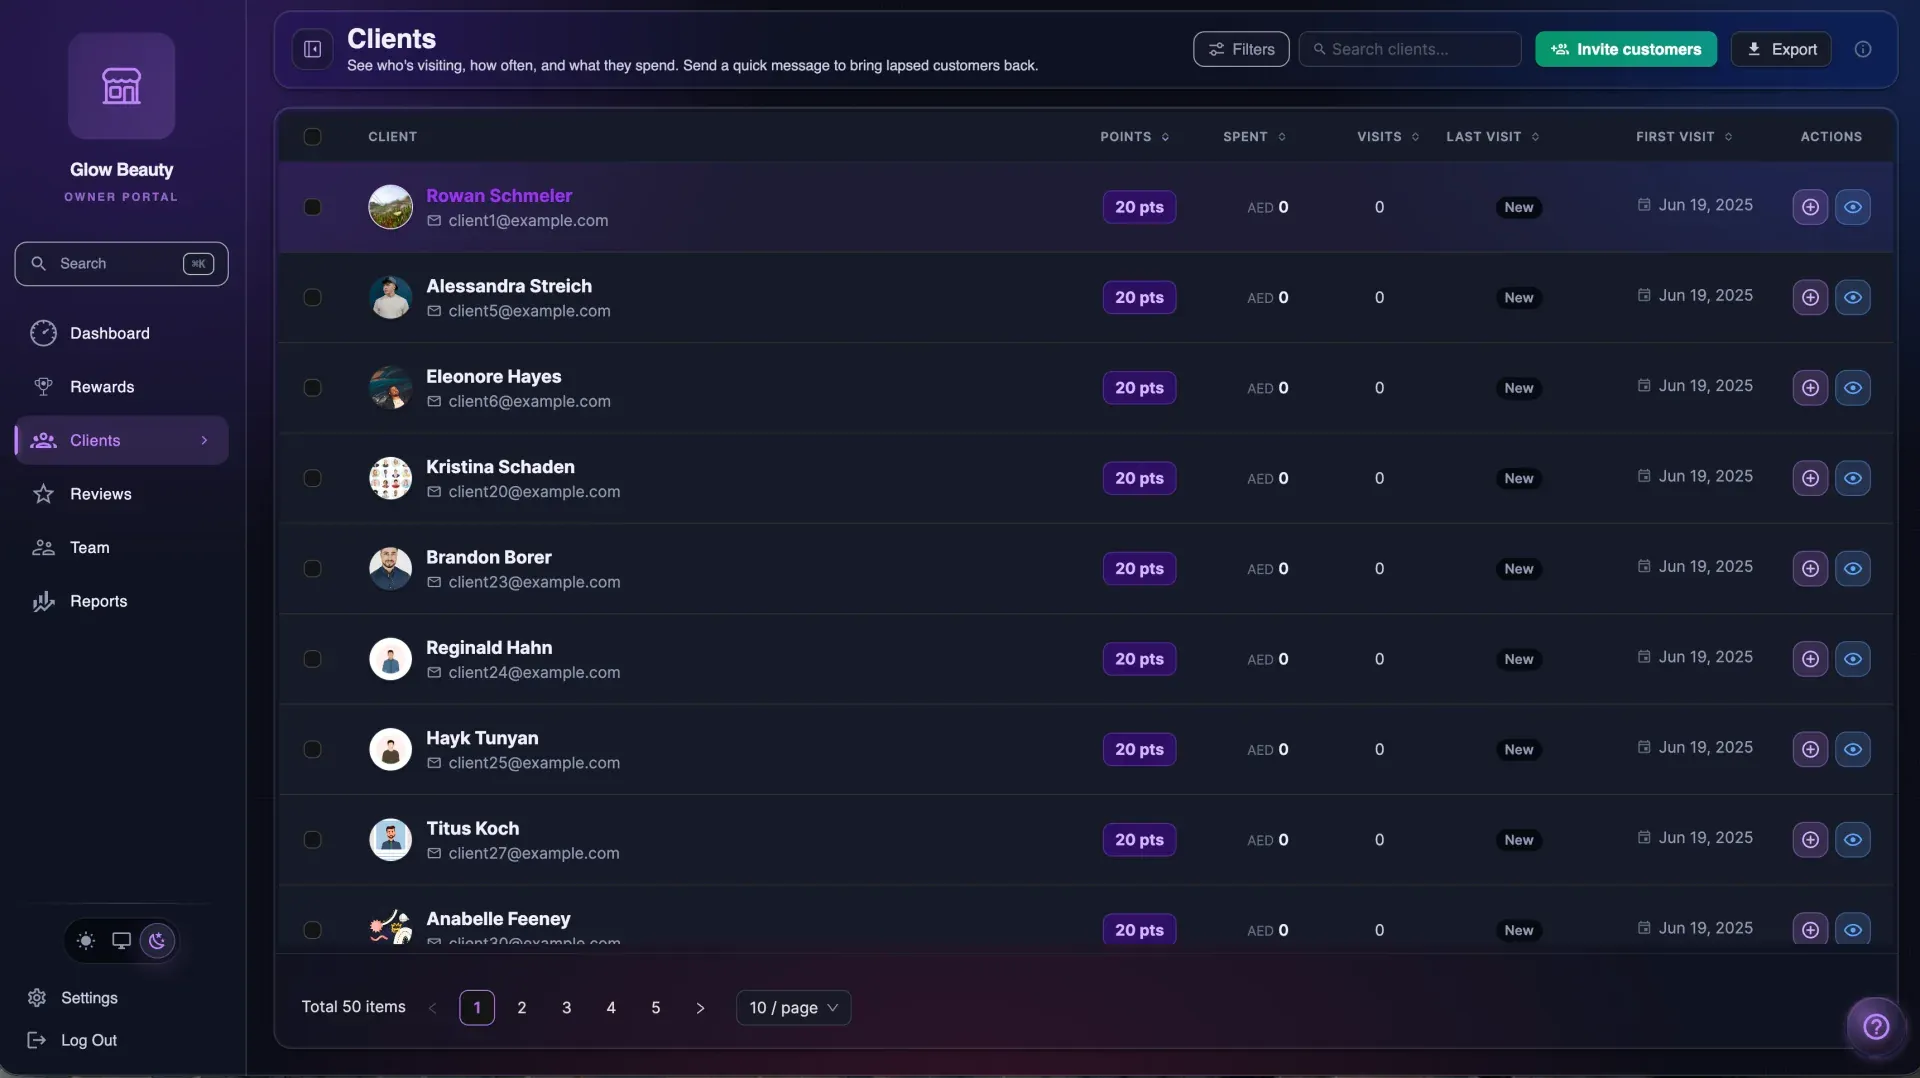View Reginald Hahn details eye icon
Viewport: 1920px width, 1078px height.
[1852, 659]
